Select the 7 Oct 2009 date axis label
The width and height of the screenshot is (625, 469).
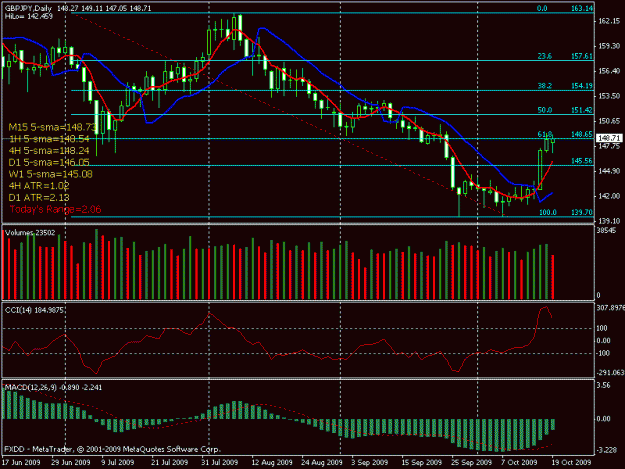tap(519, 463)
